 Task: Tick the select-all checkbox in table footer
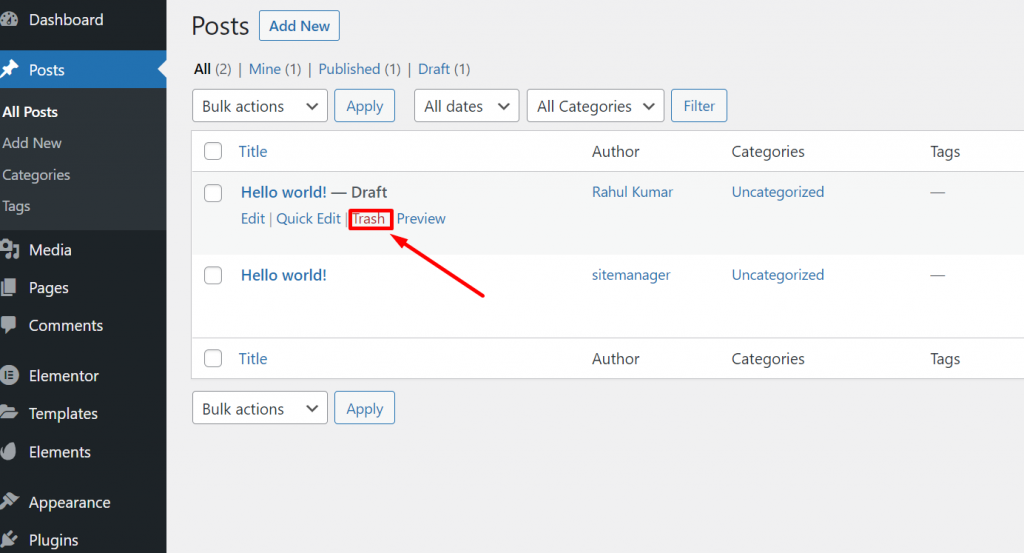(x=213, y=358)
